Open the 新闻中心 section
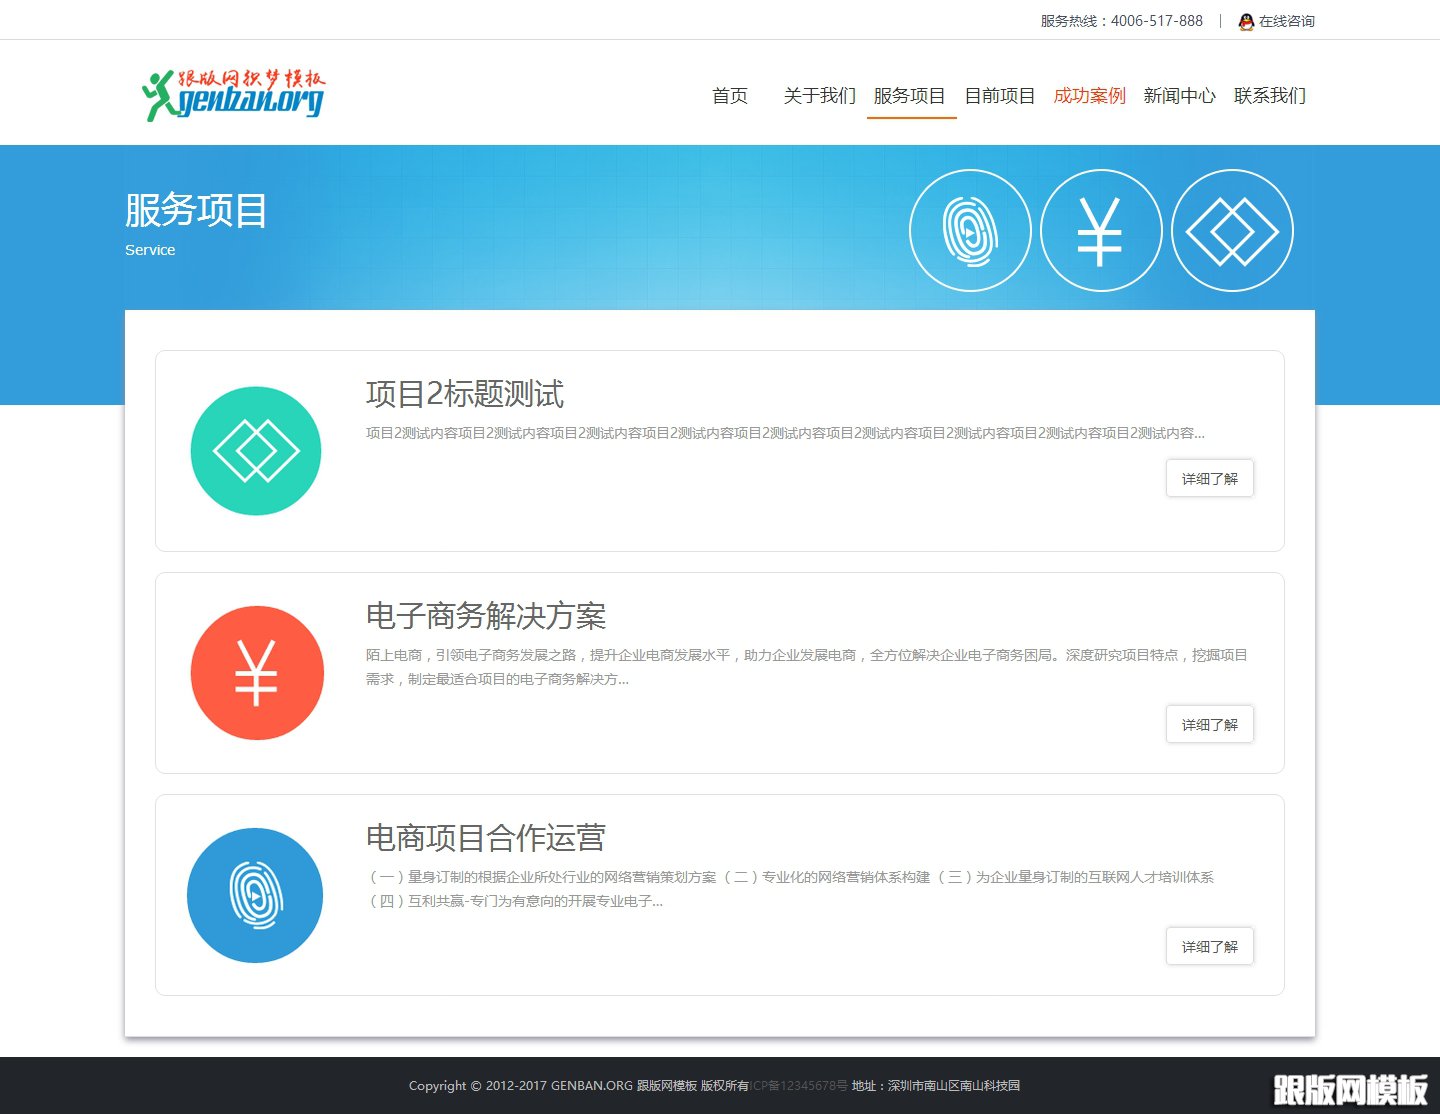Image resolution: width=1440 pixels, height=1114 pixels. [1179, 96]
